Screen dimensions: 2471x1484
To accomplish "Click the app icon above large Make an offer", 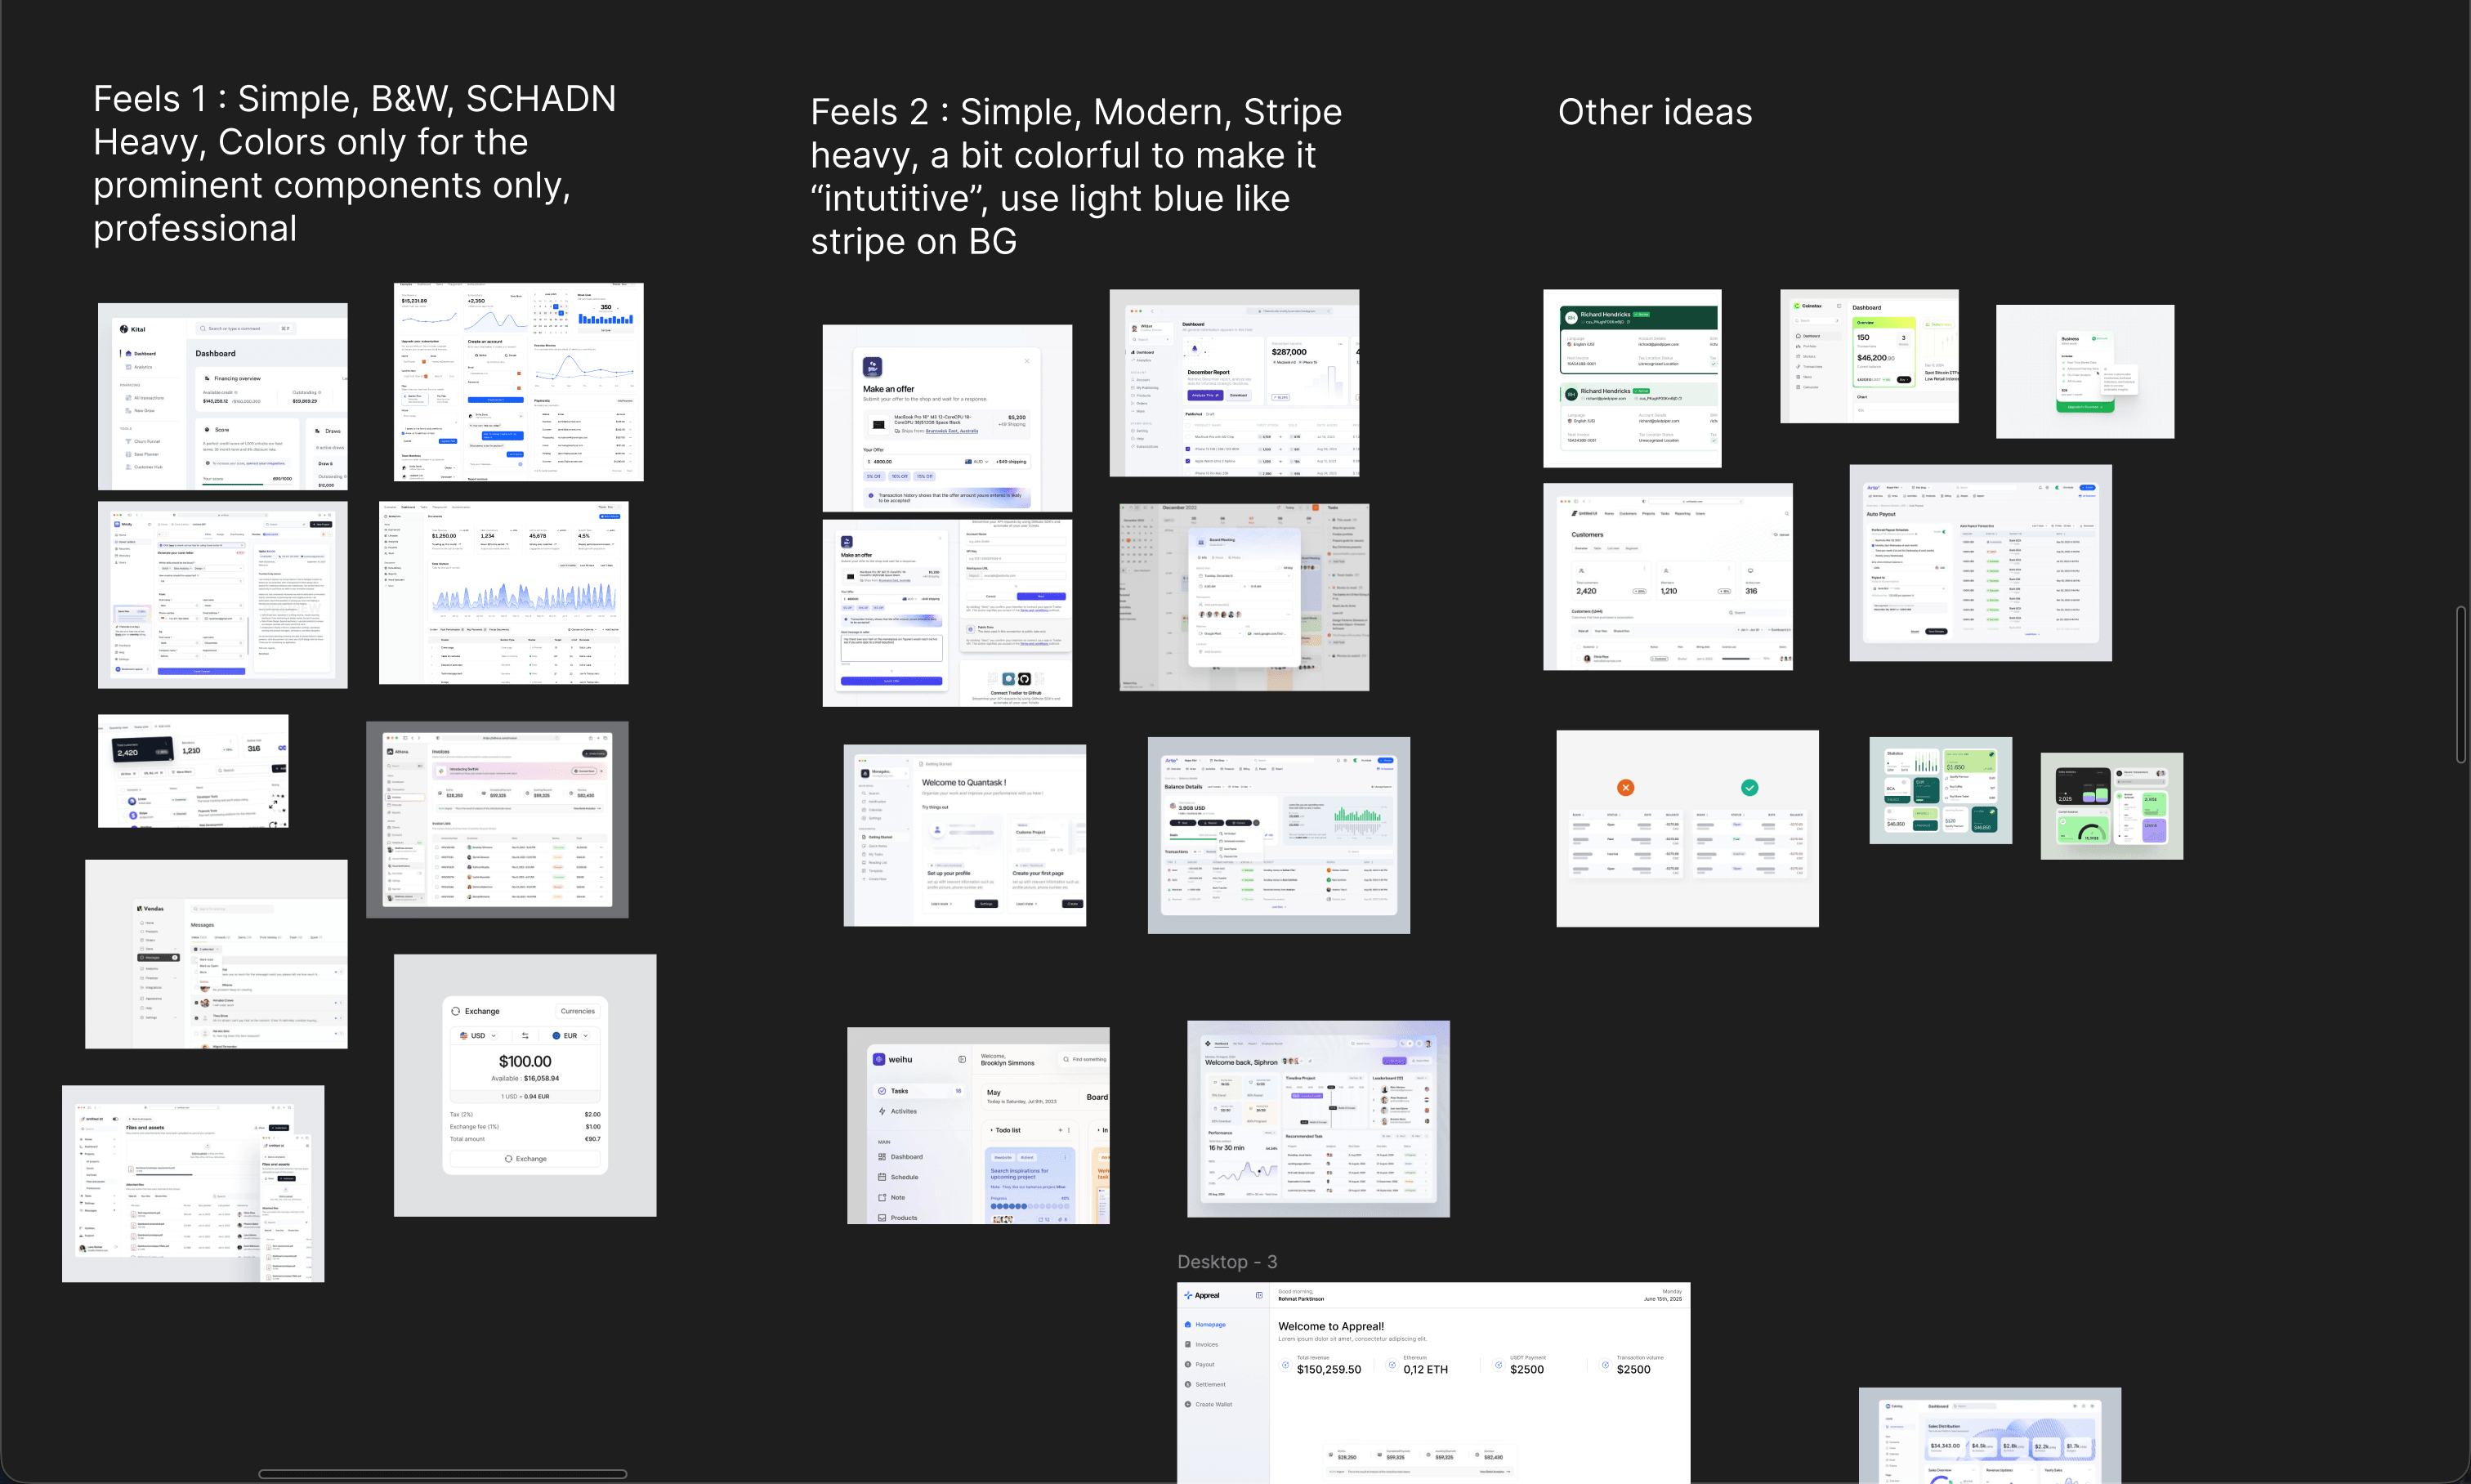I will point(872,367).
